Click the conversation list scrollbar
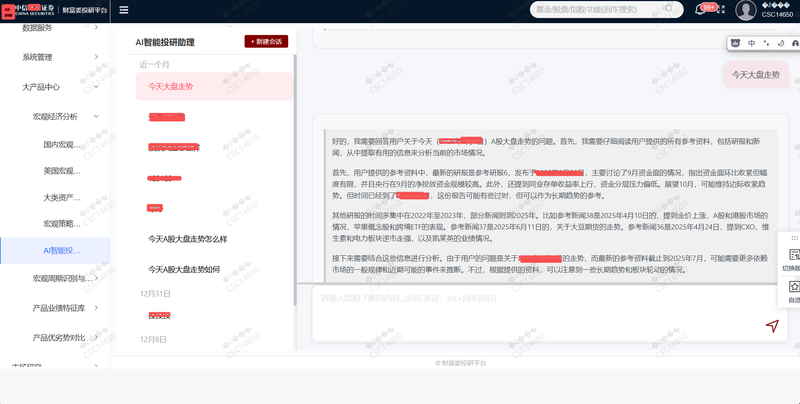 (x=295, y=180)
